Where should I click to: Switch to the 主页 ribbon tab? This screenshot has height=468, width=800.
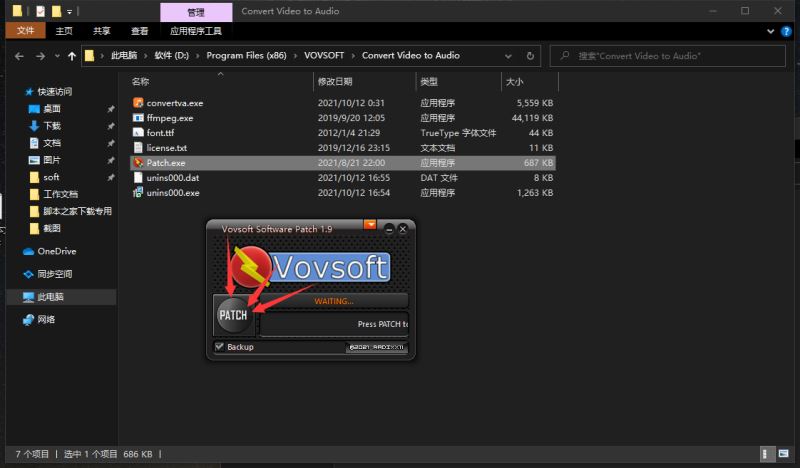pos(64,31)
